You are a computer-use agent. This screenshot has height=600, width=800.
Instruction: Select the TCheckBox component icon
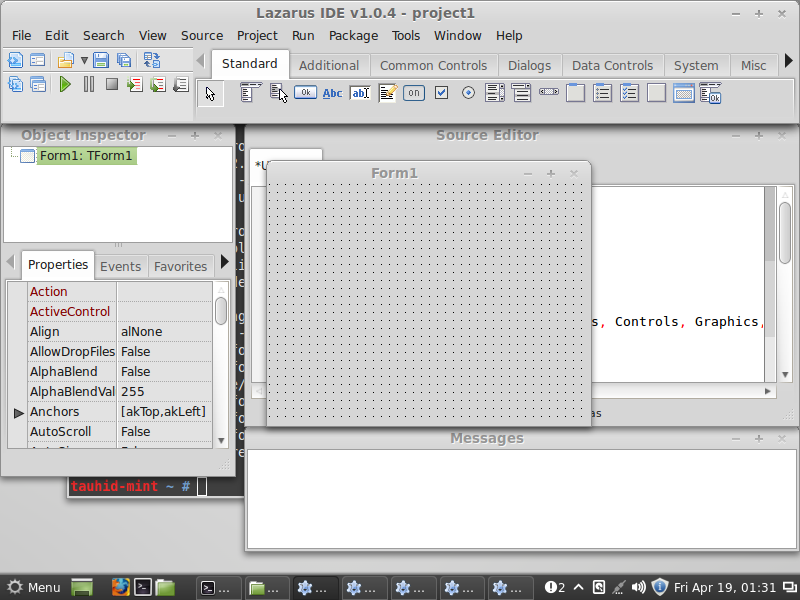coord(441,93)
